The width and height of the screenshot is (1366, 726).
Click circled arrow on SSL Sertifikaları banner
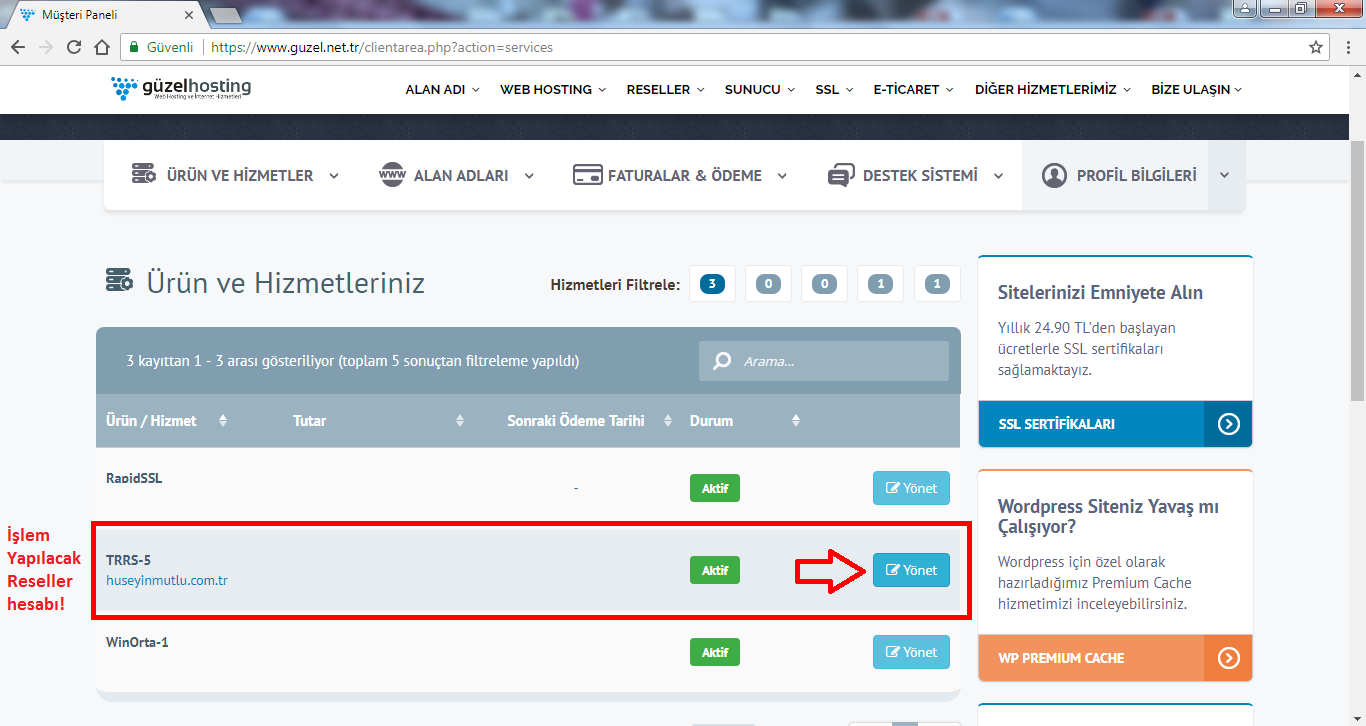(x=1229, y=424)
